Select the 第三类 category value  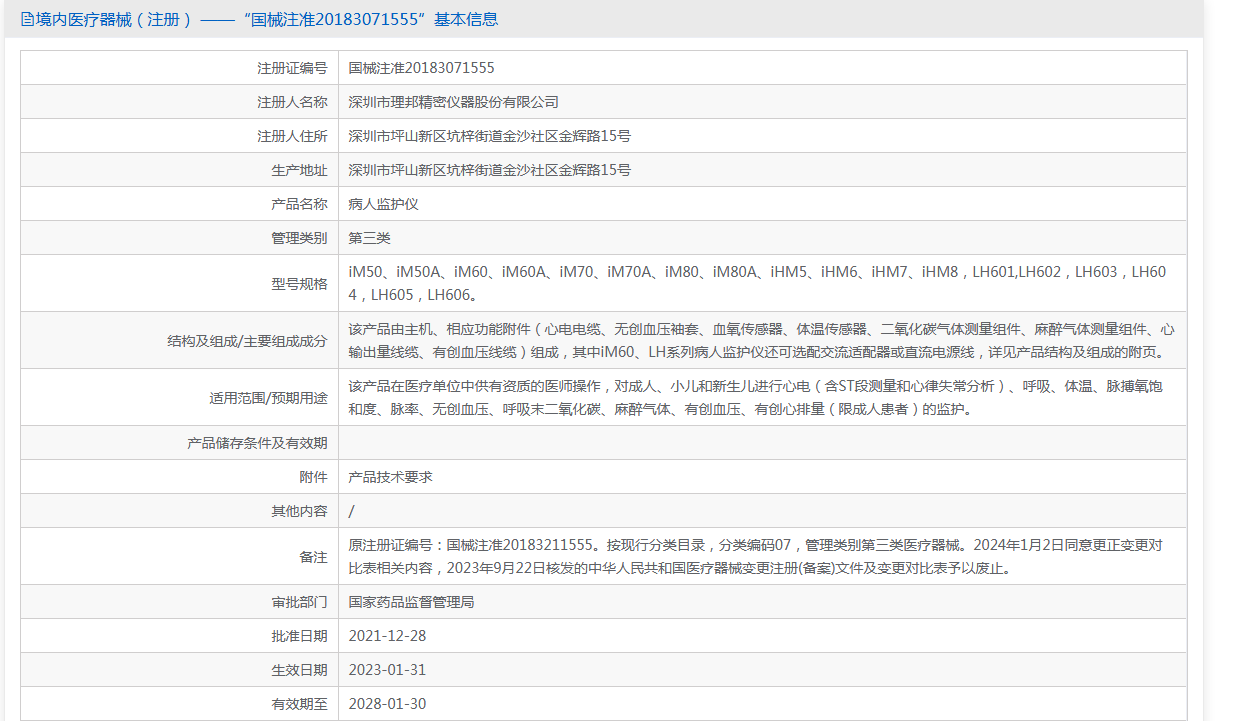369,238
